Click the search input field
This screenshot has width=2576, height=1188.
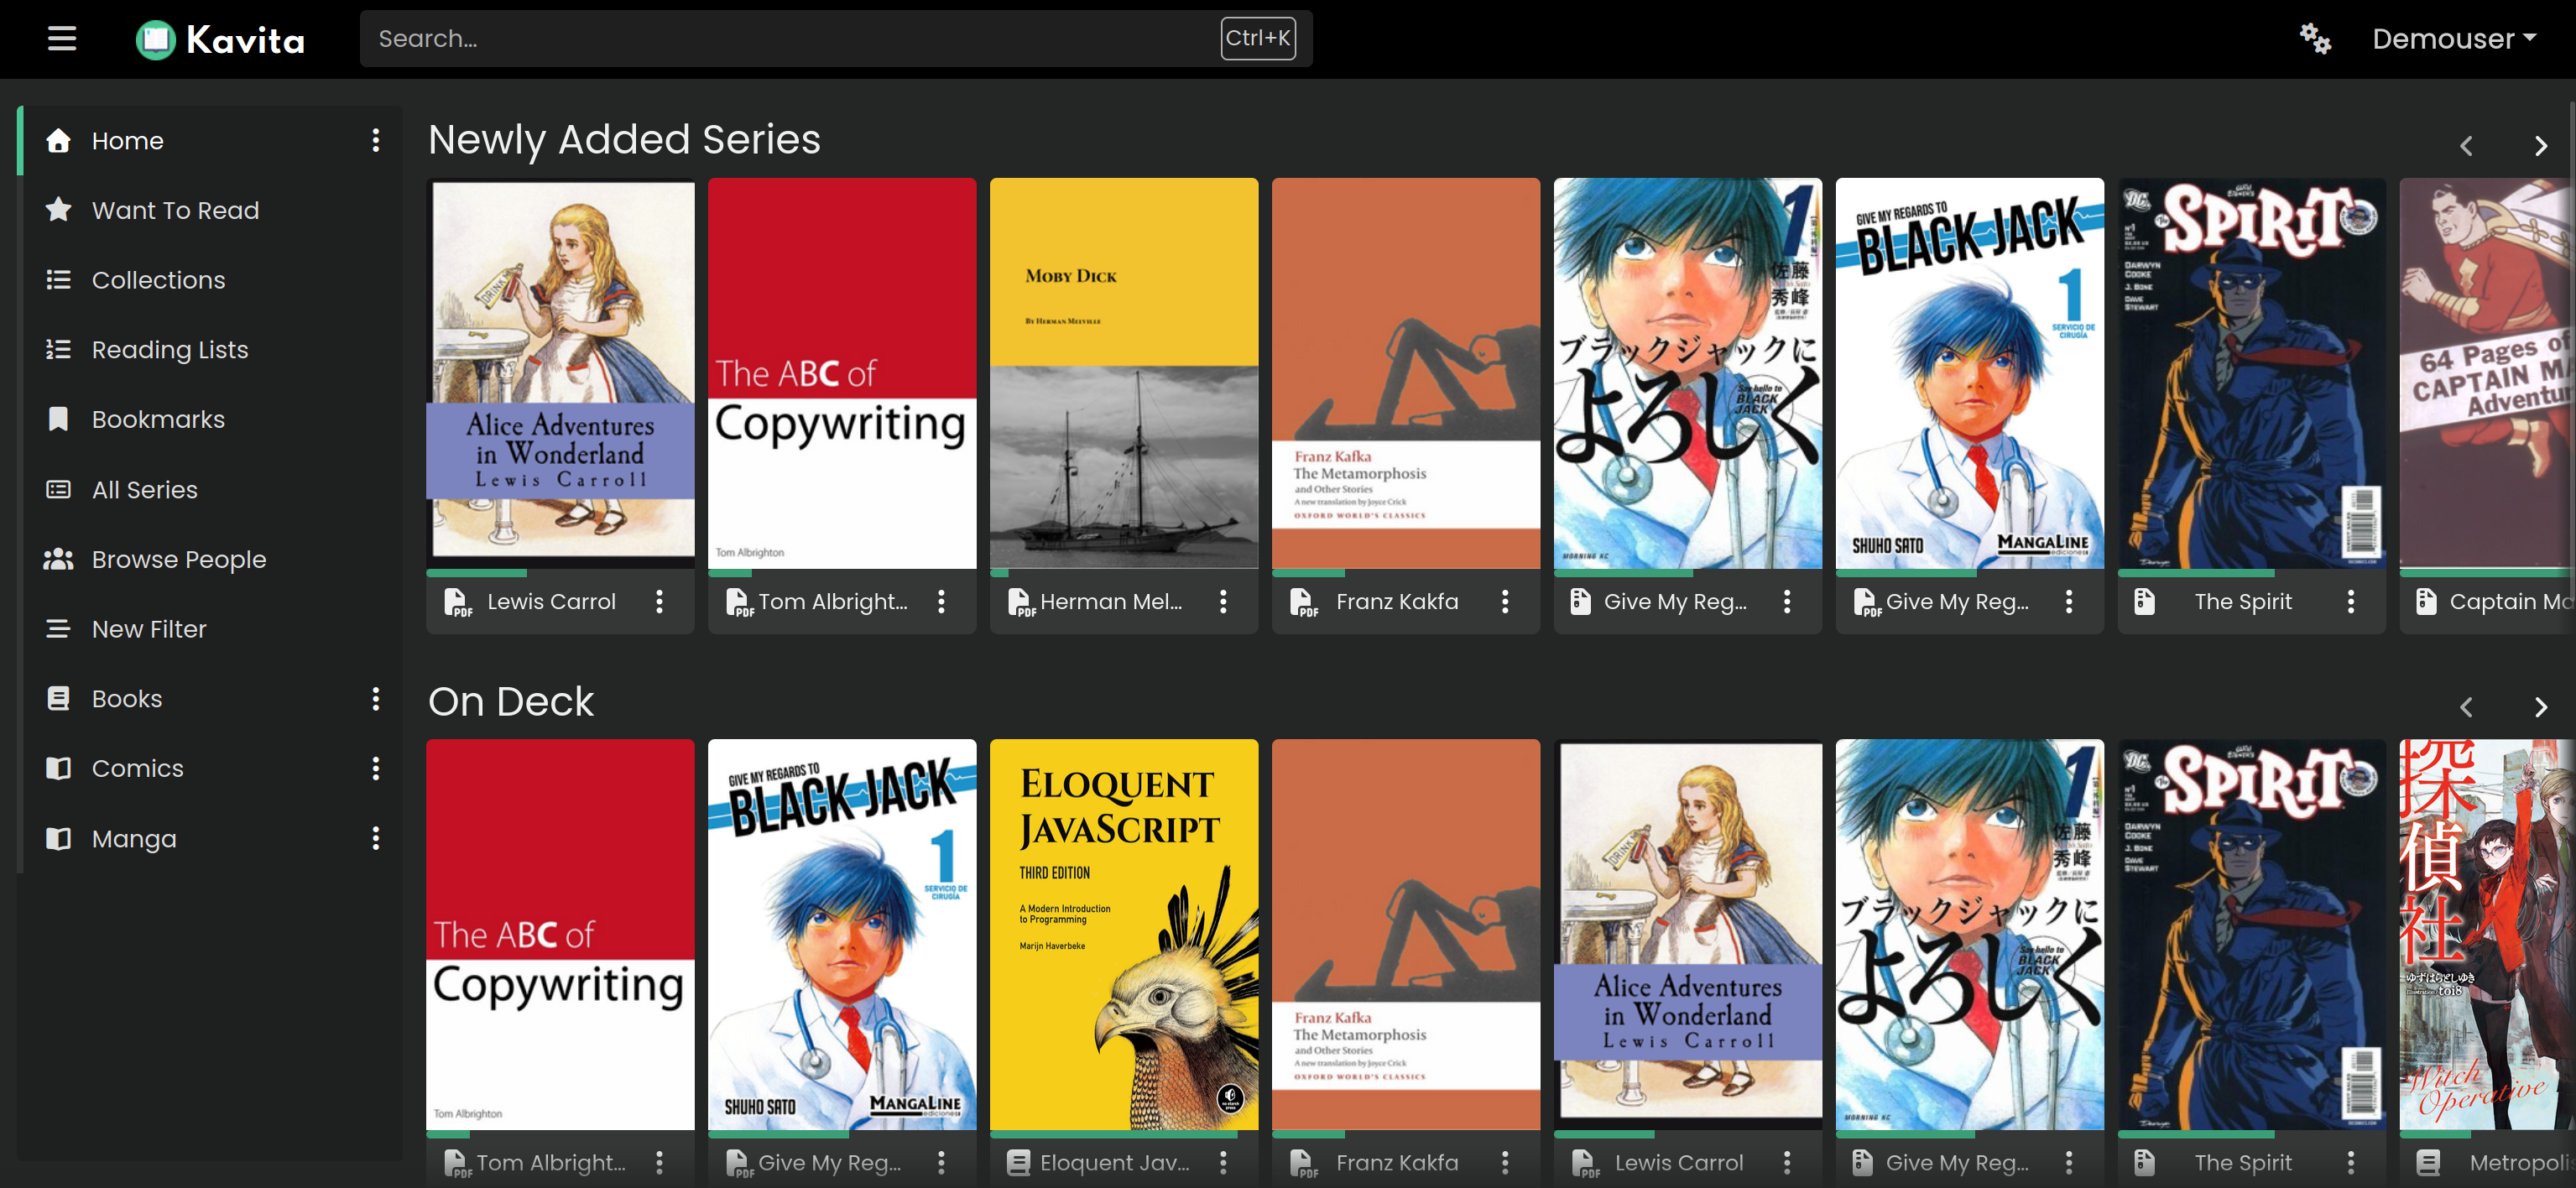click(790, 39)
